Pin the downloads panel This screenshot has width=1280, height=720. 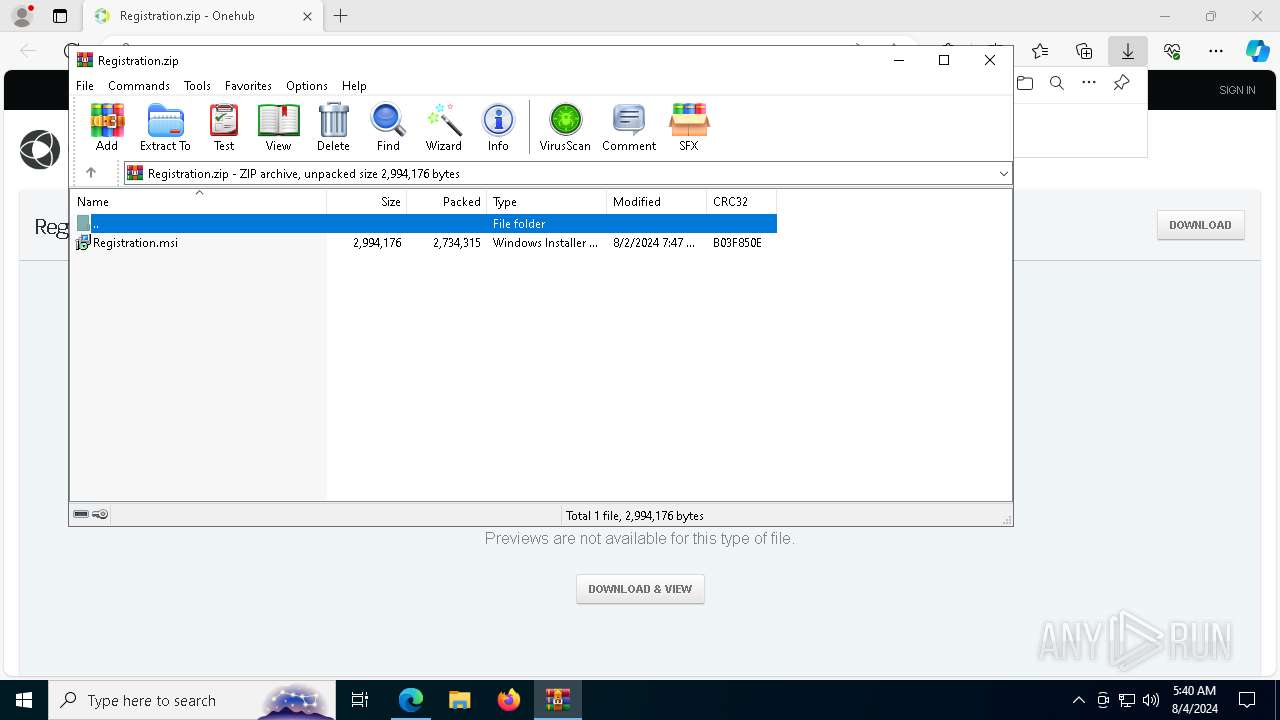tap(1121, 83)
